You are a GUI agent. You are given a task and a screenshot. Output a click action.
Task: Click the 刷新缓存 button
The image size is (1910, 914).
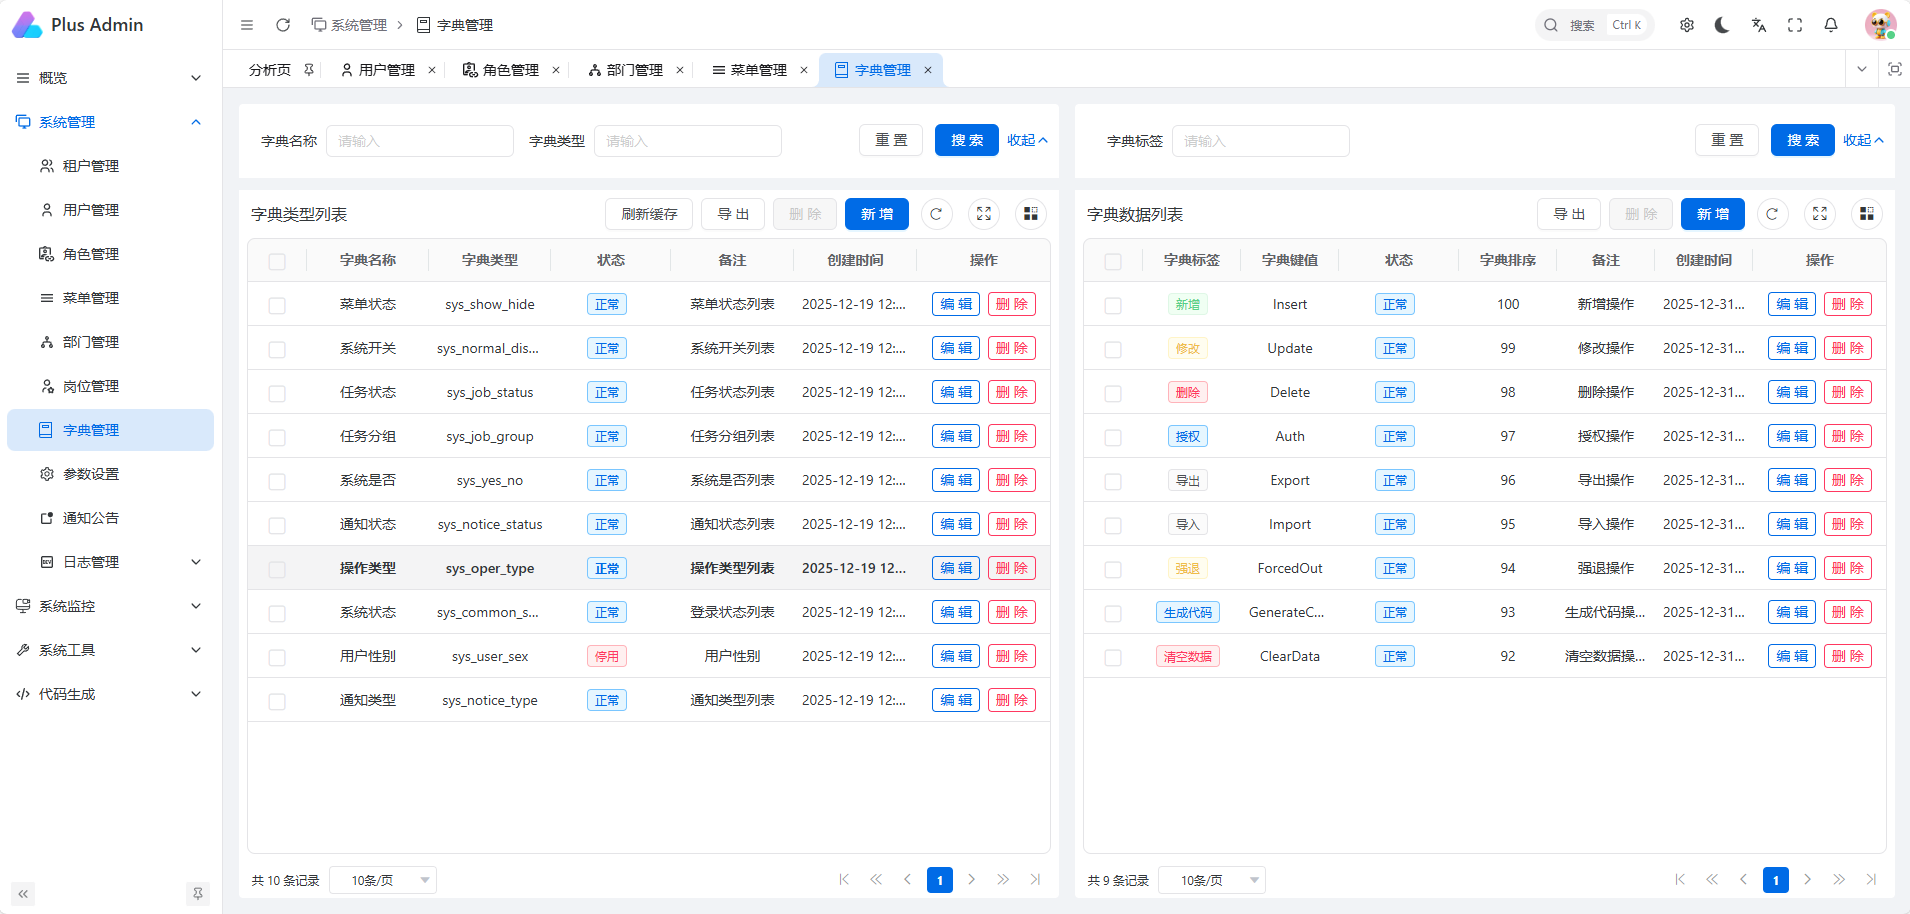pos(649,214)
